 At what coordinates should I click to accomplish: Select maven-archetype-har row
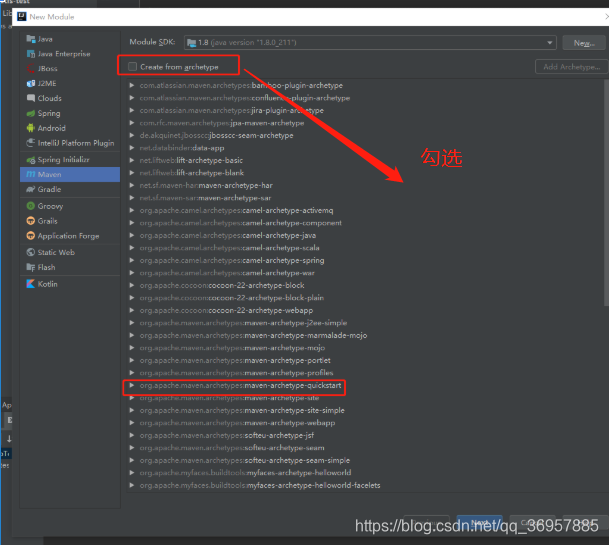coord(206,185)
